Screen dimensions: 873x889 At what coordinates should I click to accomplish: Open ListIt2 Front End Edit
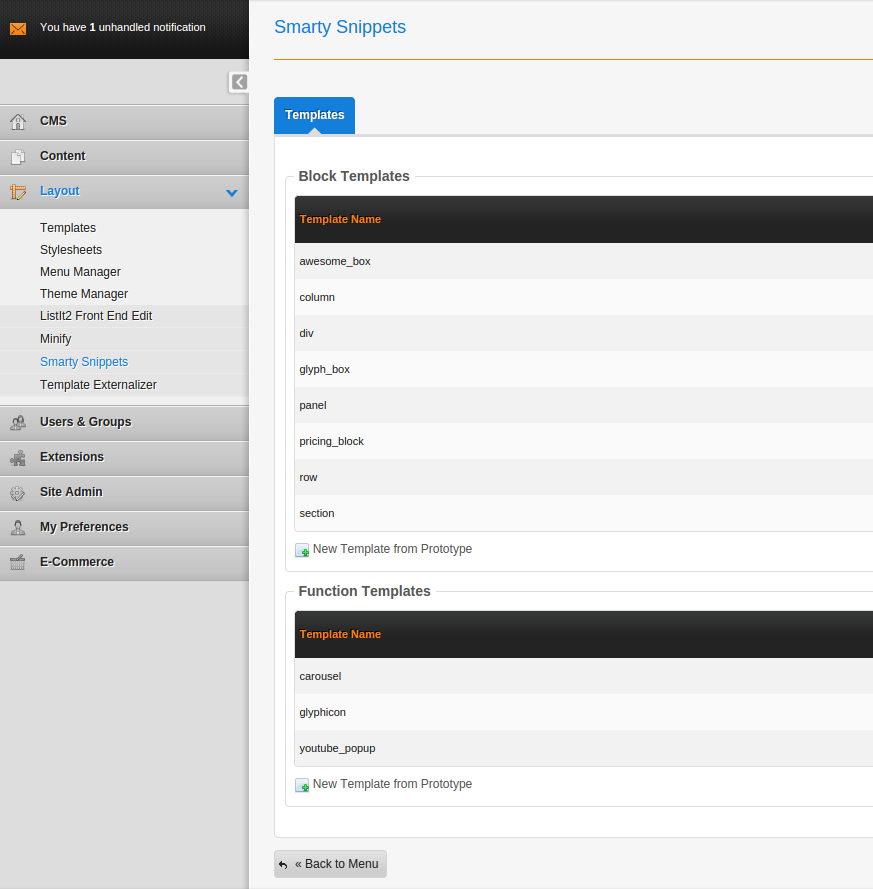[x=96, y=316]
